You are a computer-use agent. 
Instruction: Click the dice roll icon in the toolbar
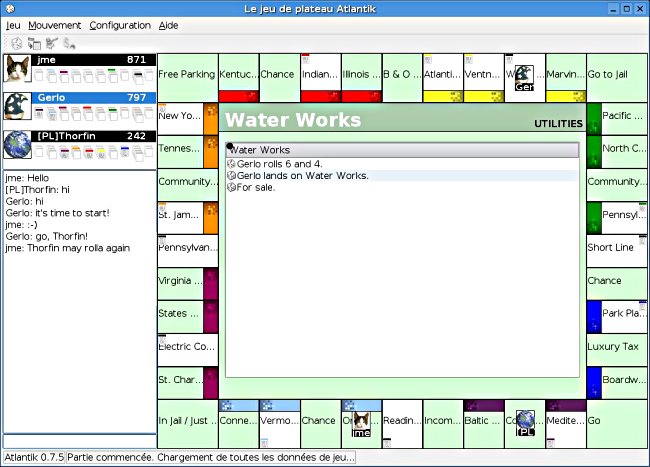(x=16, y=43)
